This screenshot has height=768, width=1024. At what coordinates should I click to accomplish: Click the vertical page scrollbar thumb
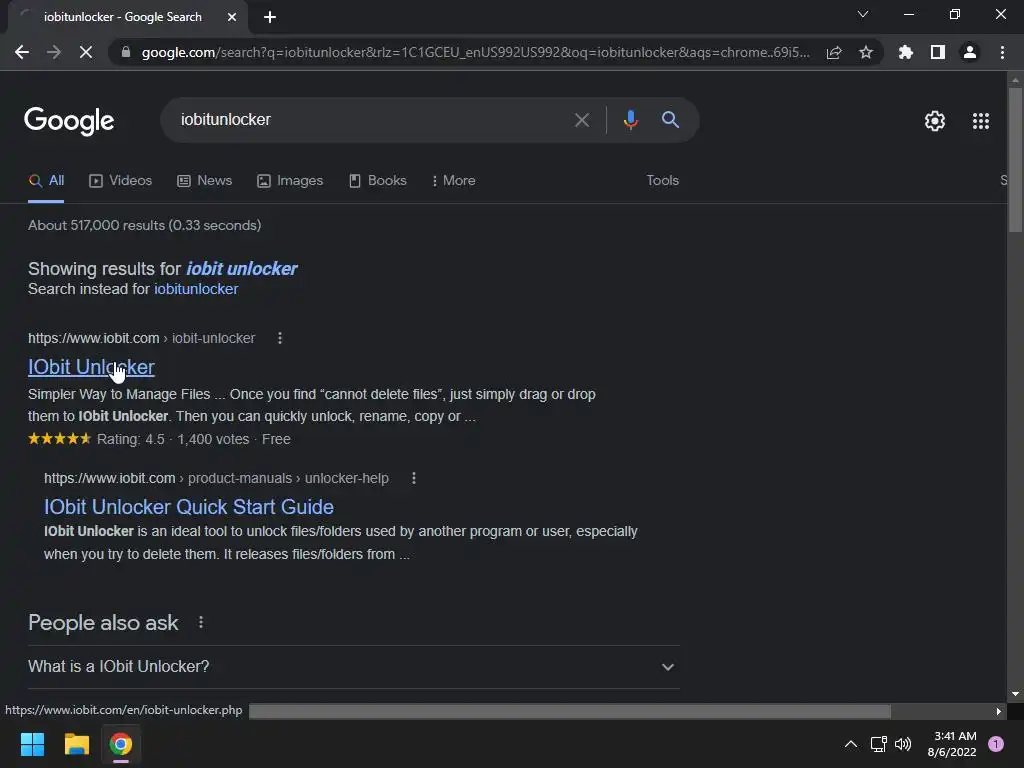pyautogui.click(x=1015, y=160)
